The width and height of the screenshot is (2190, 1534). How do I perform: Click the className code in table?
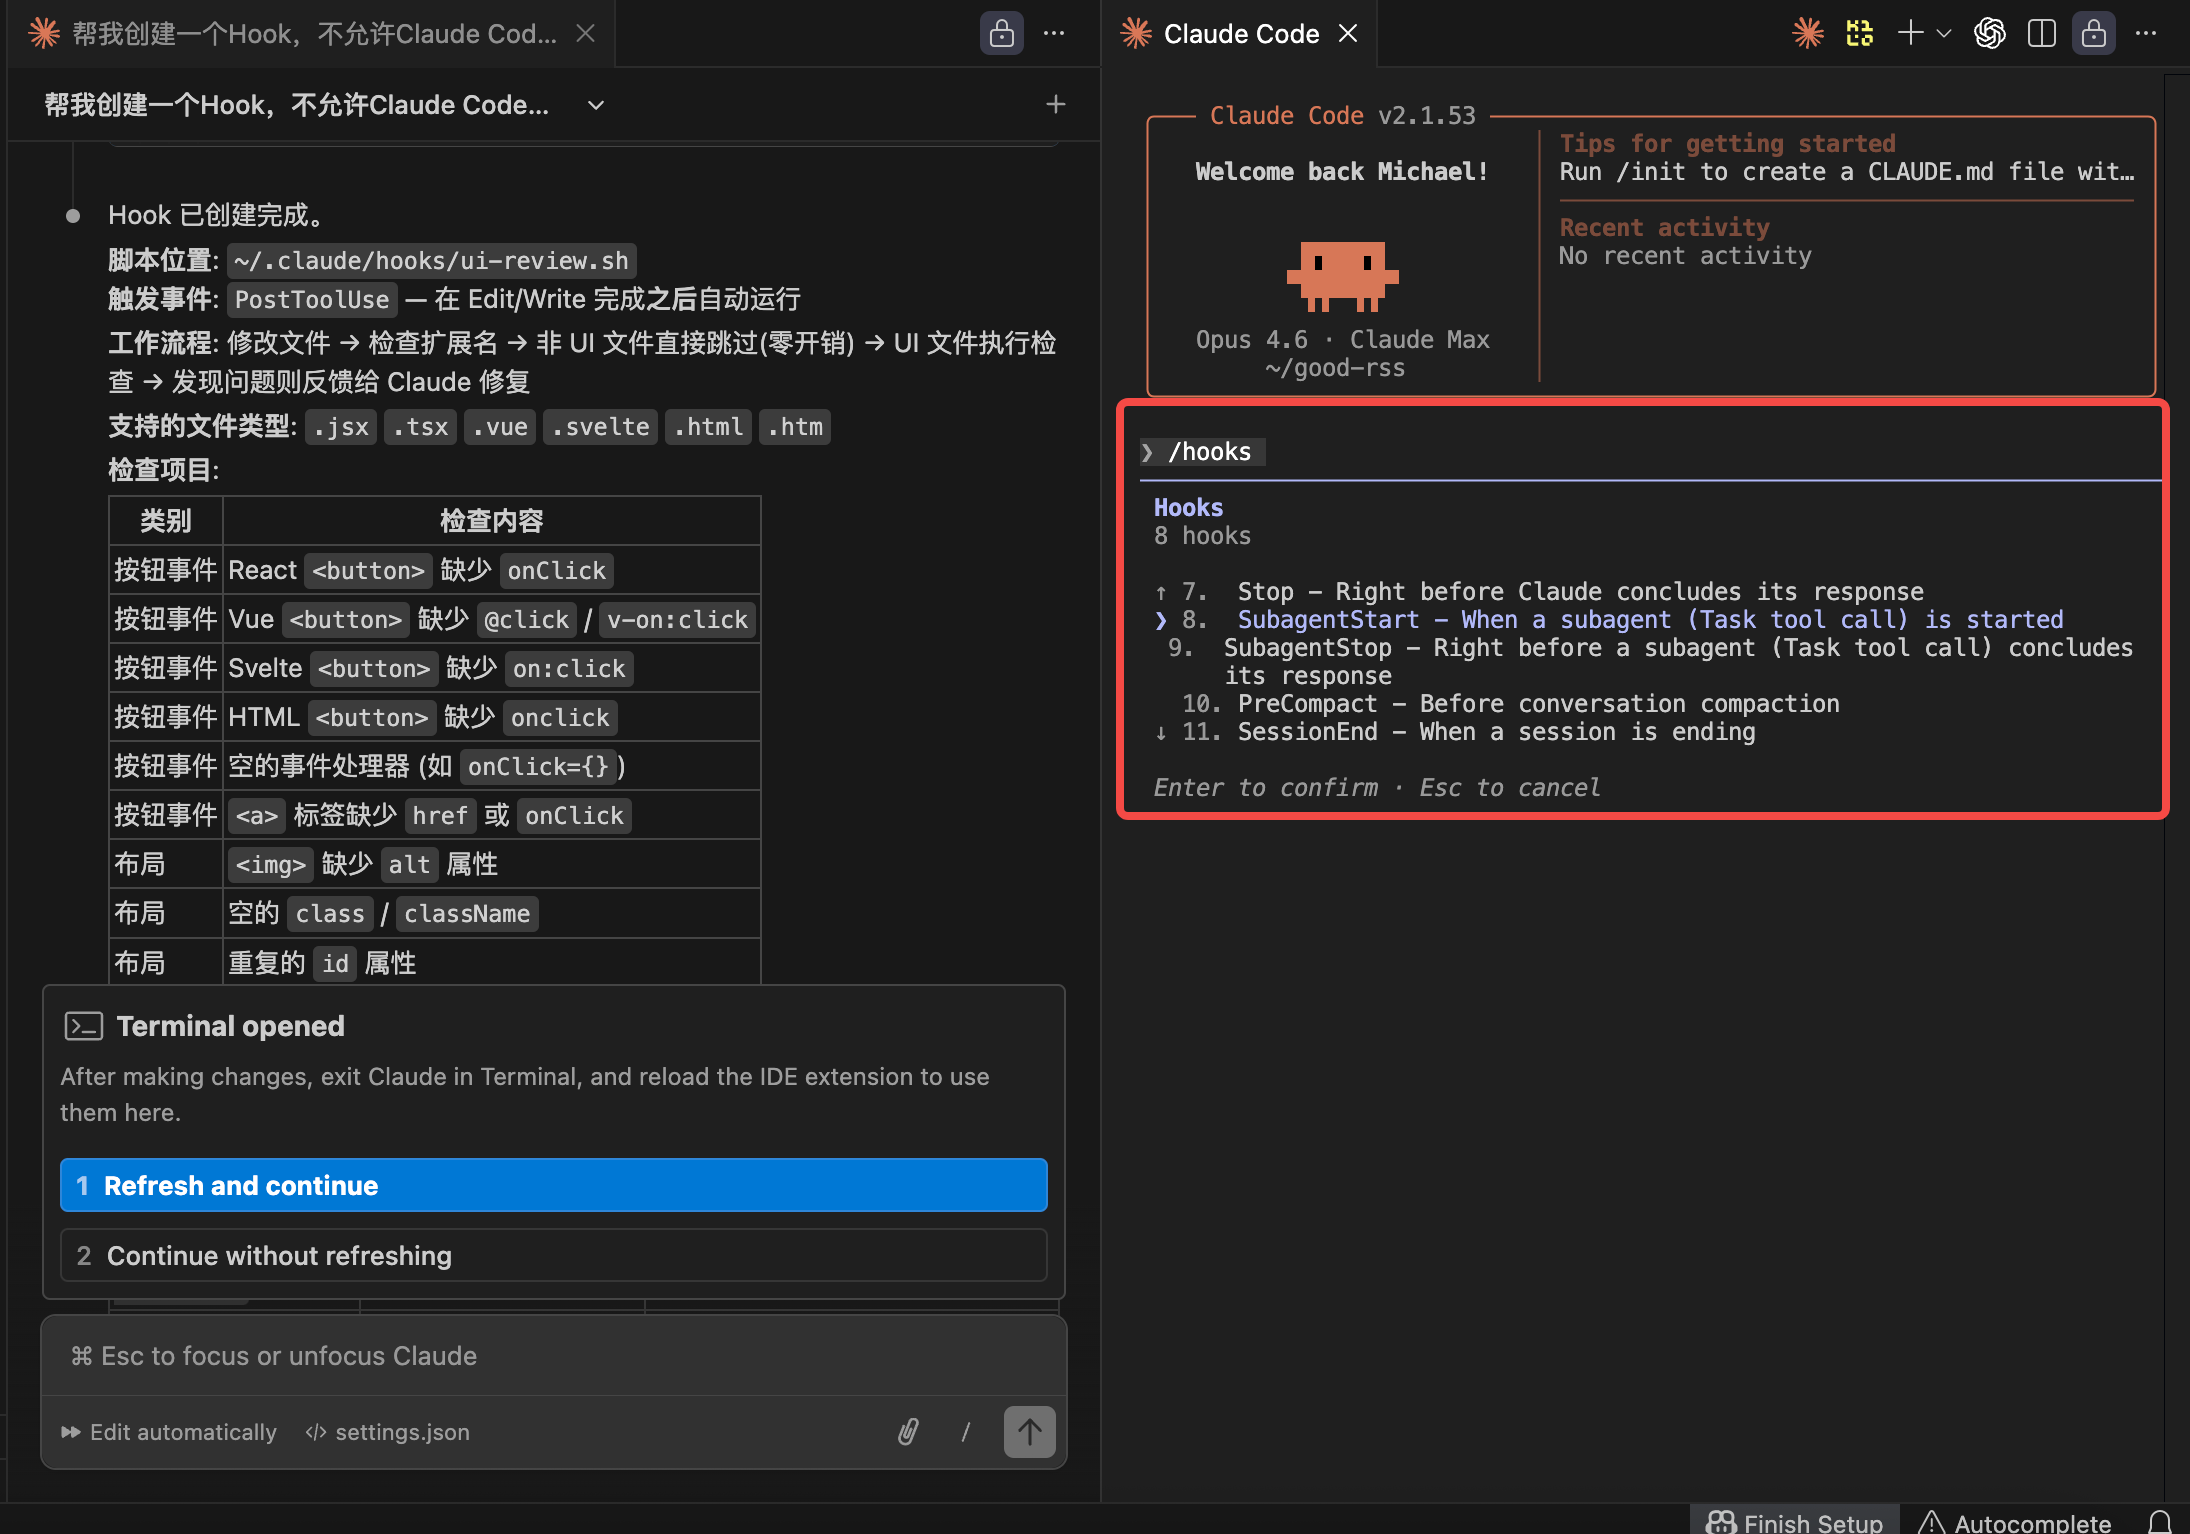[x=467, y=914]
